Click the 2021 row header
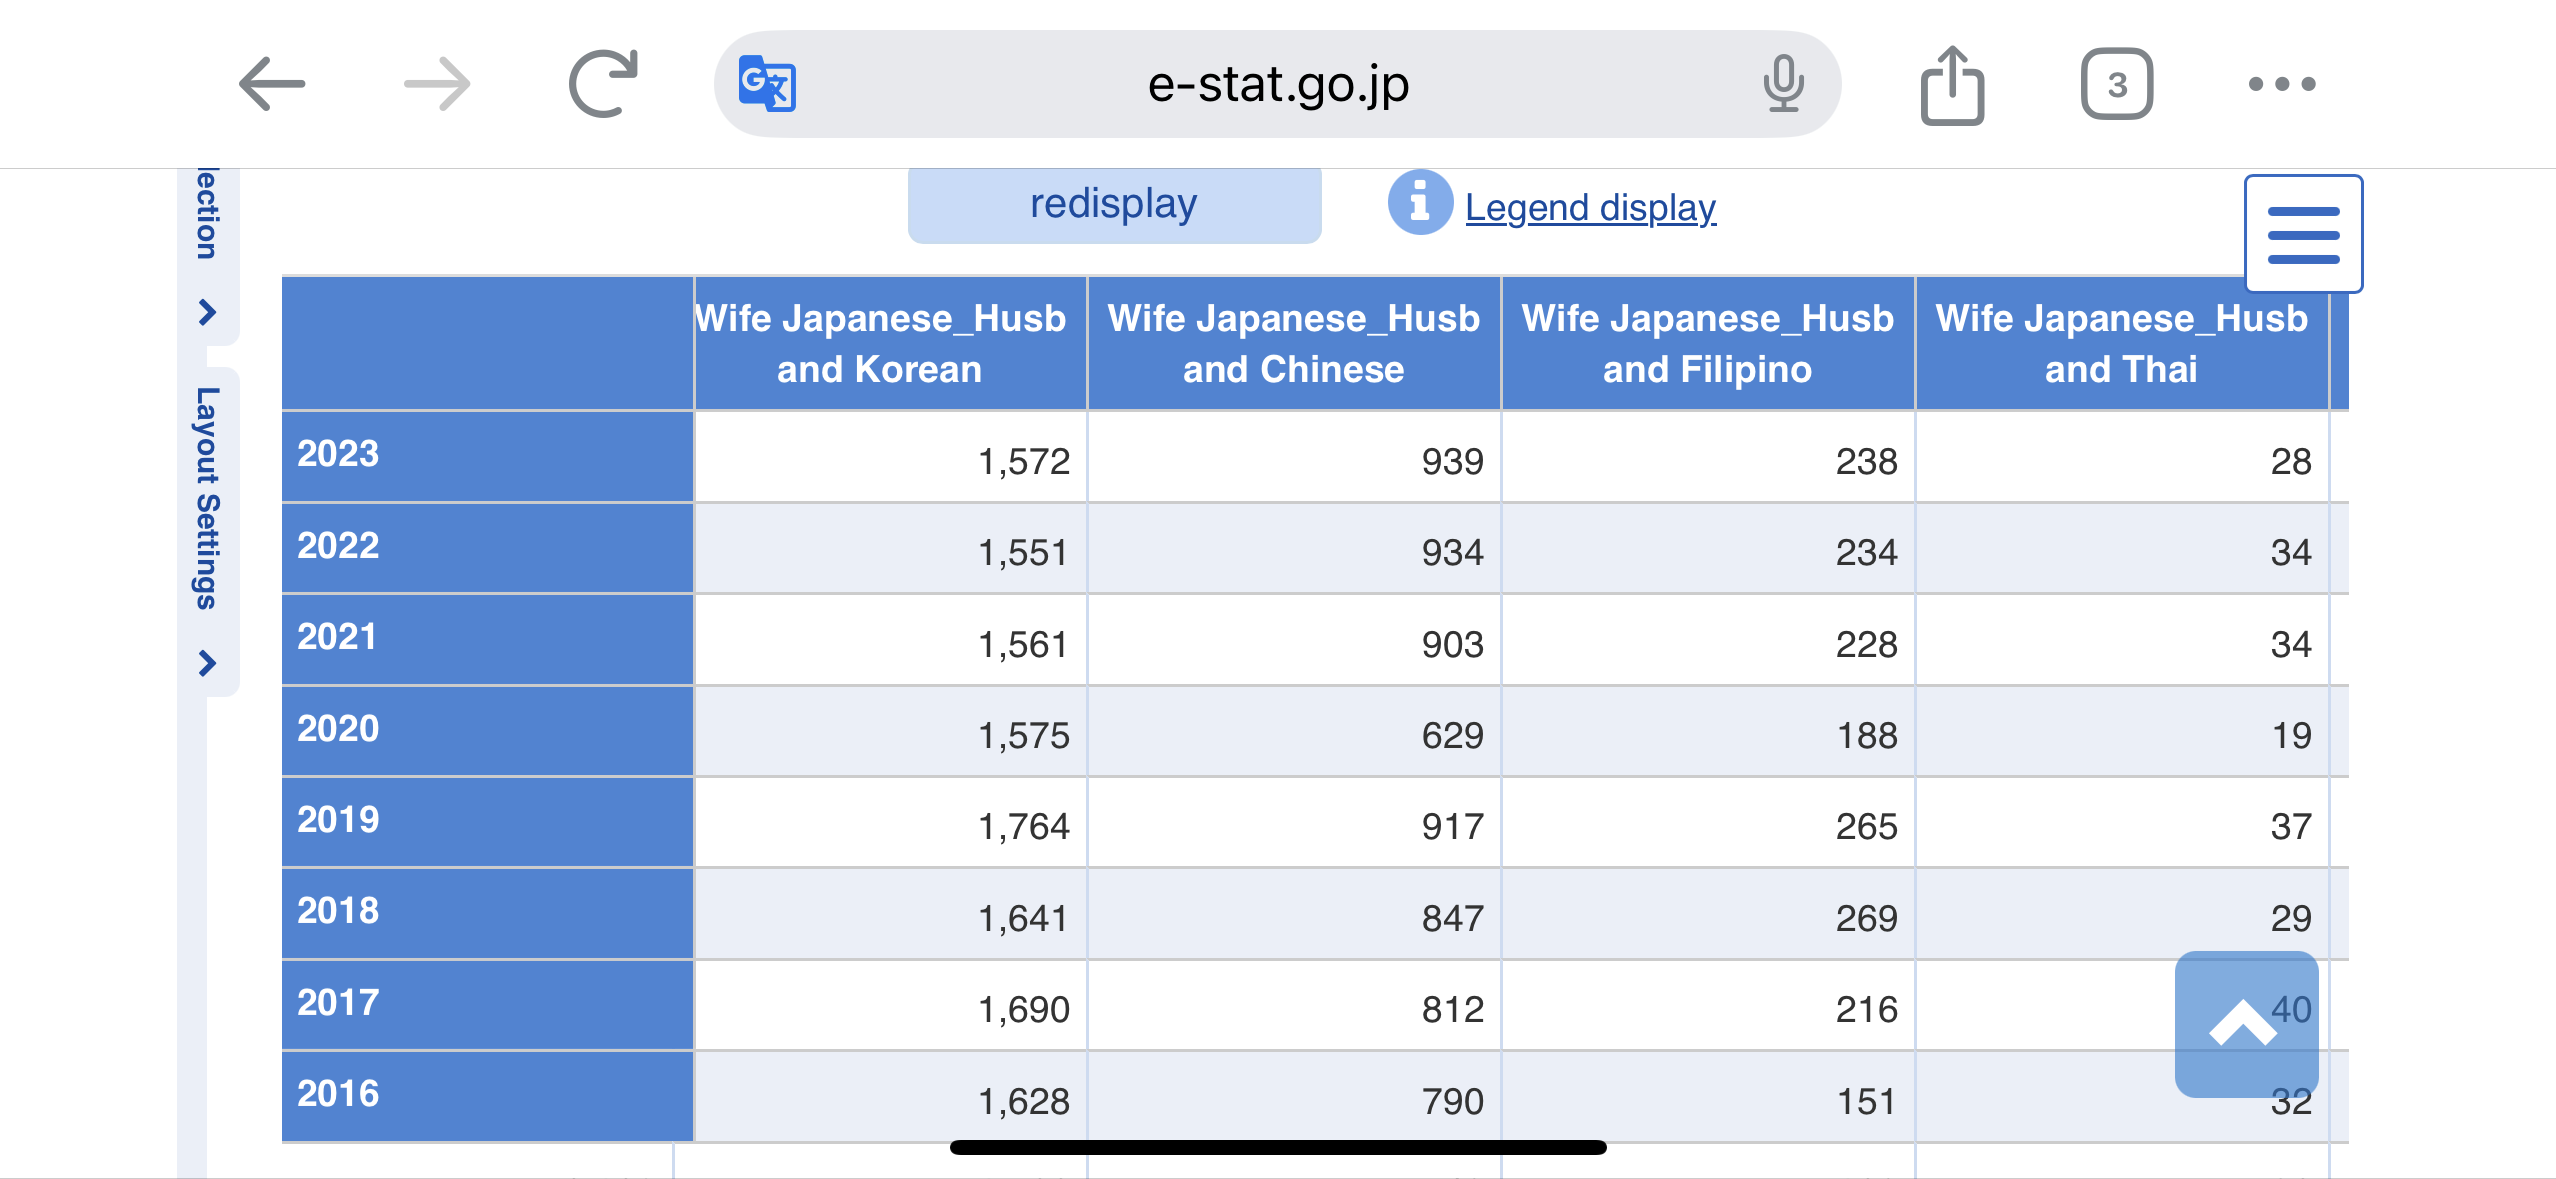Viewport: 2556px width, 1179px height. click(487, 638)
